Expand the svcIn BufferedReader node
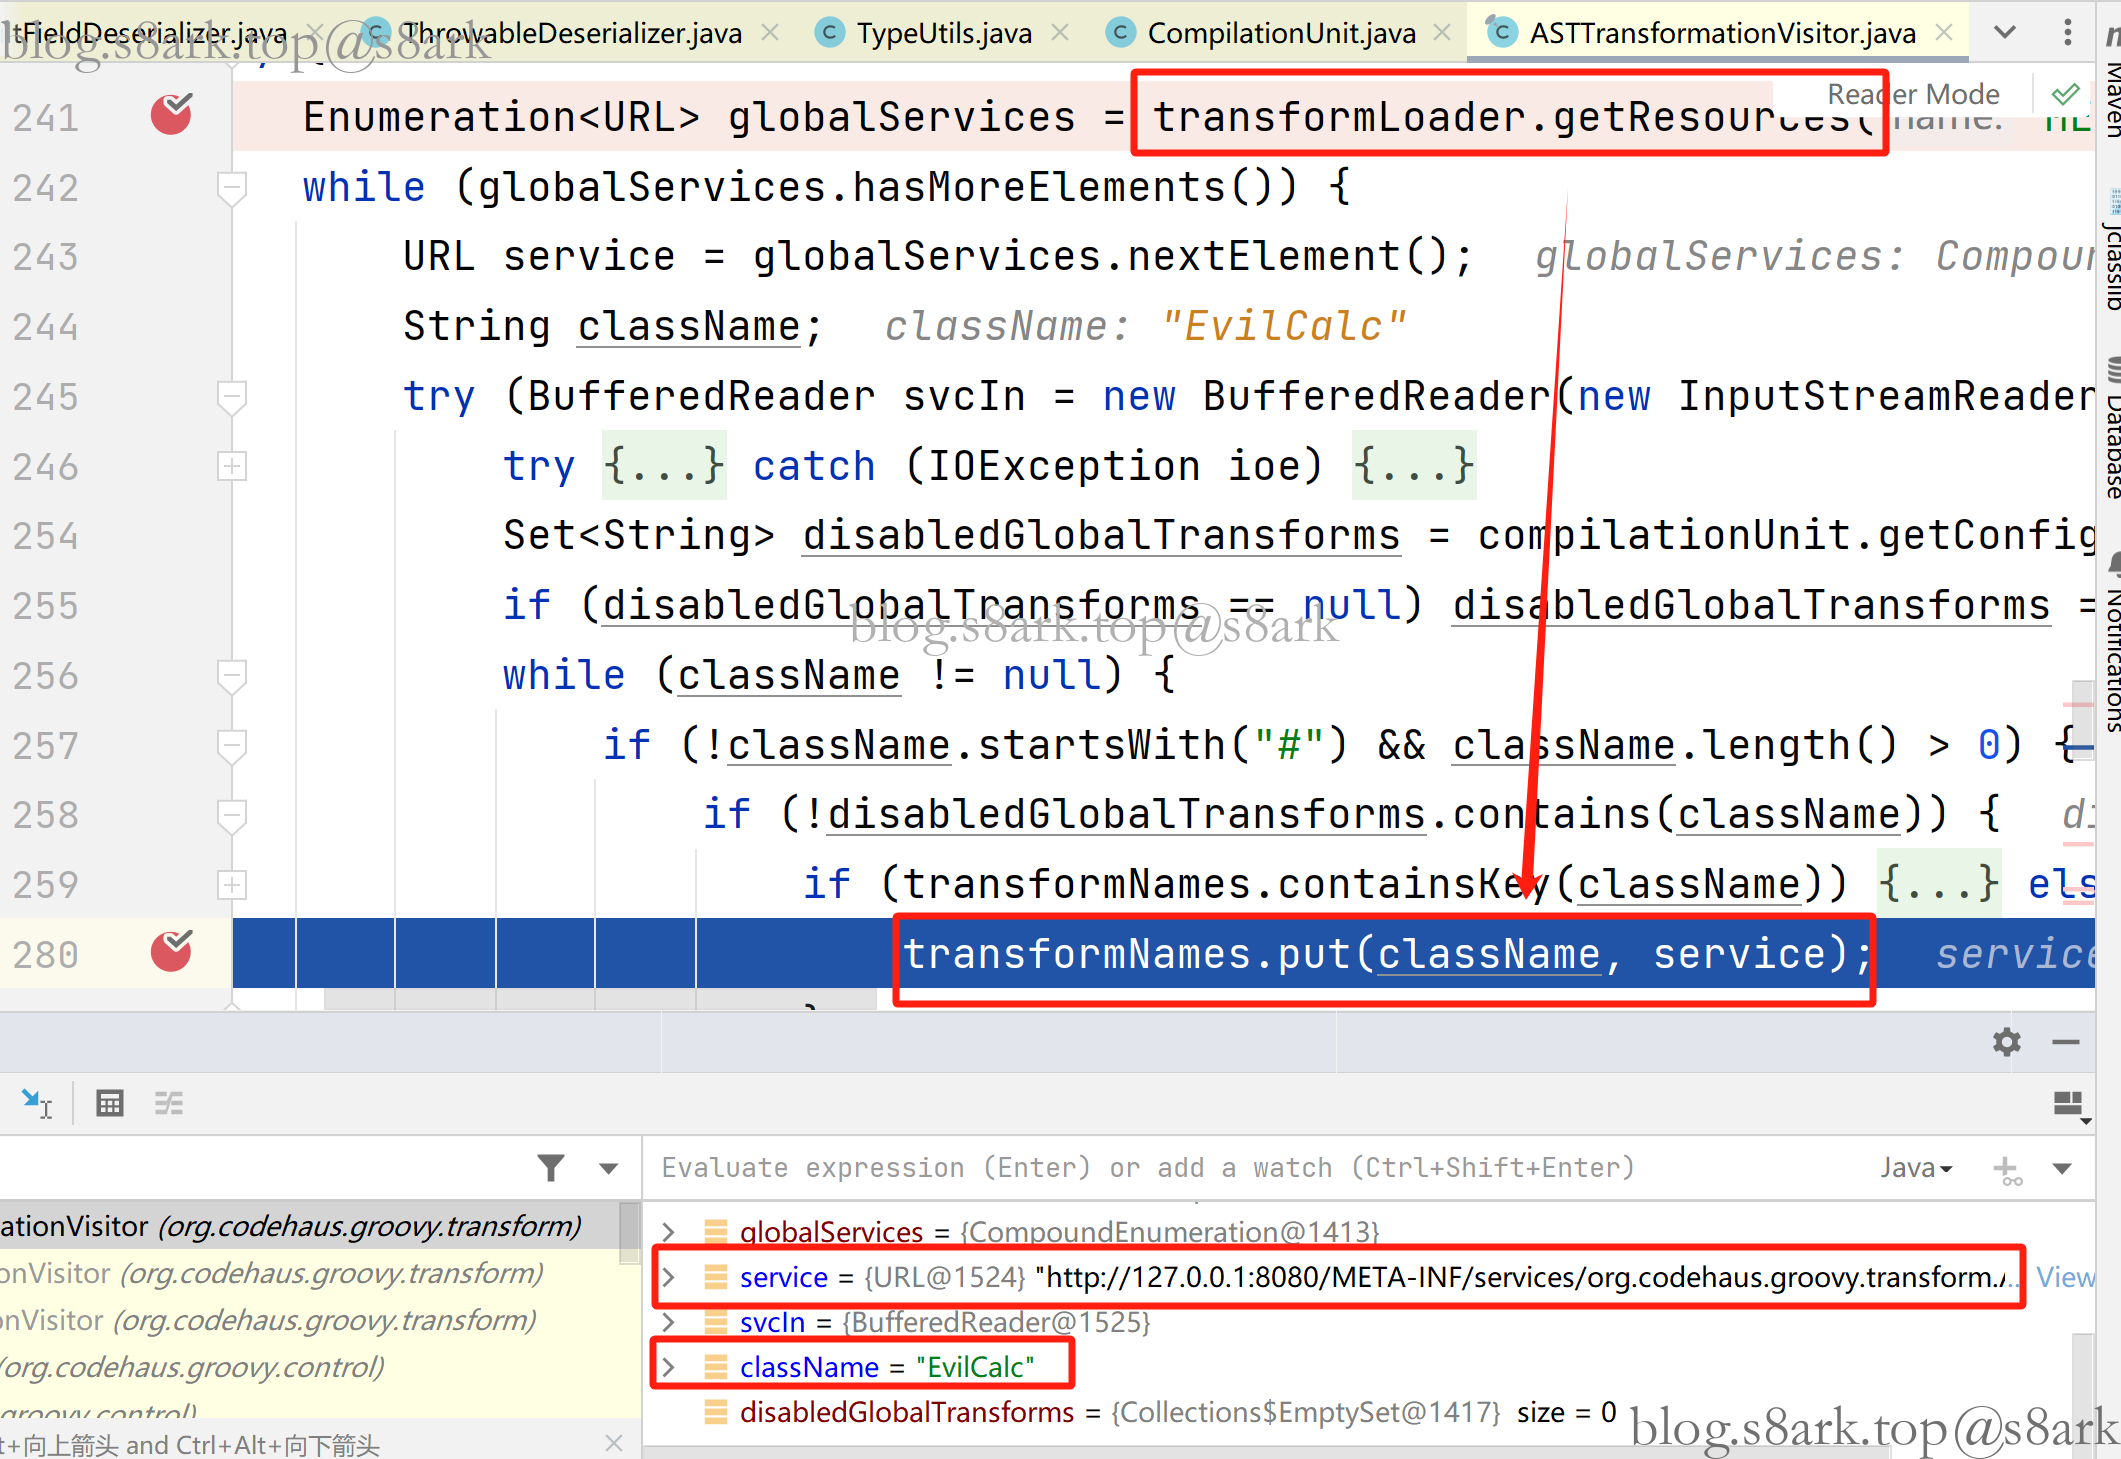The width and height of the screenshot is (2121, 1459). pyautogui.click(x=668, y=1322)
